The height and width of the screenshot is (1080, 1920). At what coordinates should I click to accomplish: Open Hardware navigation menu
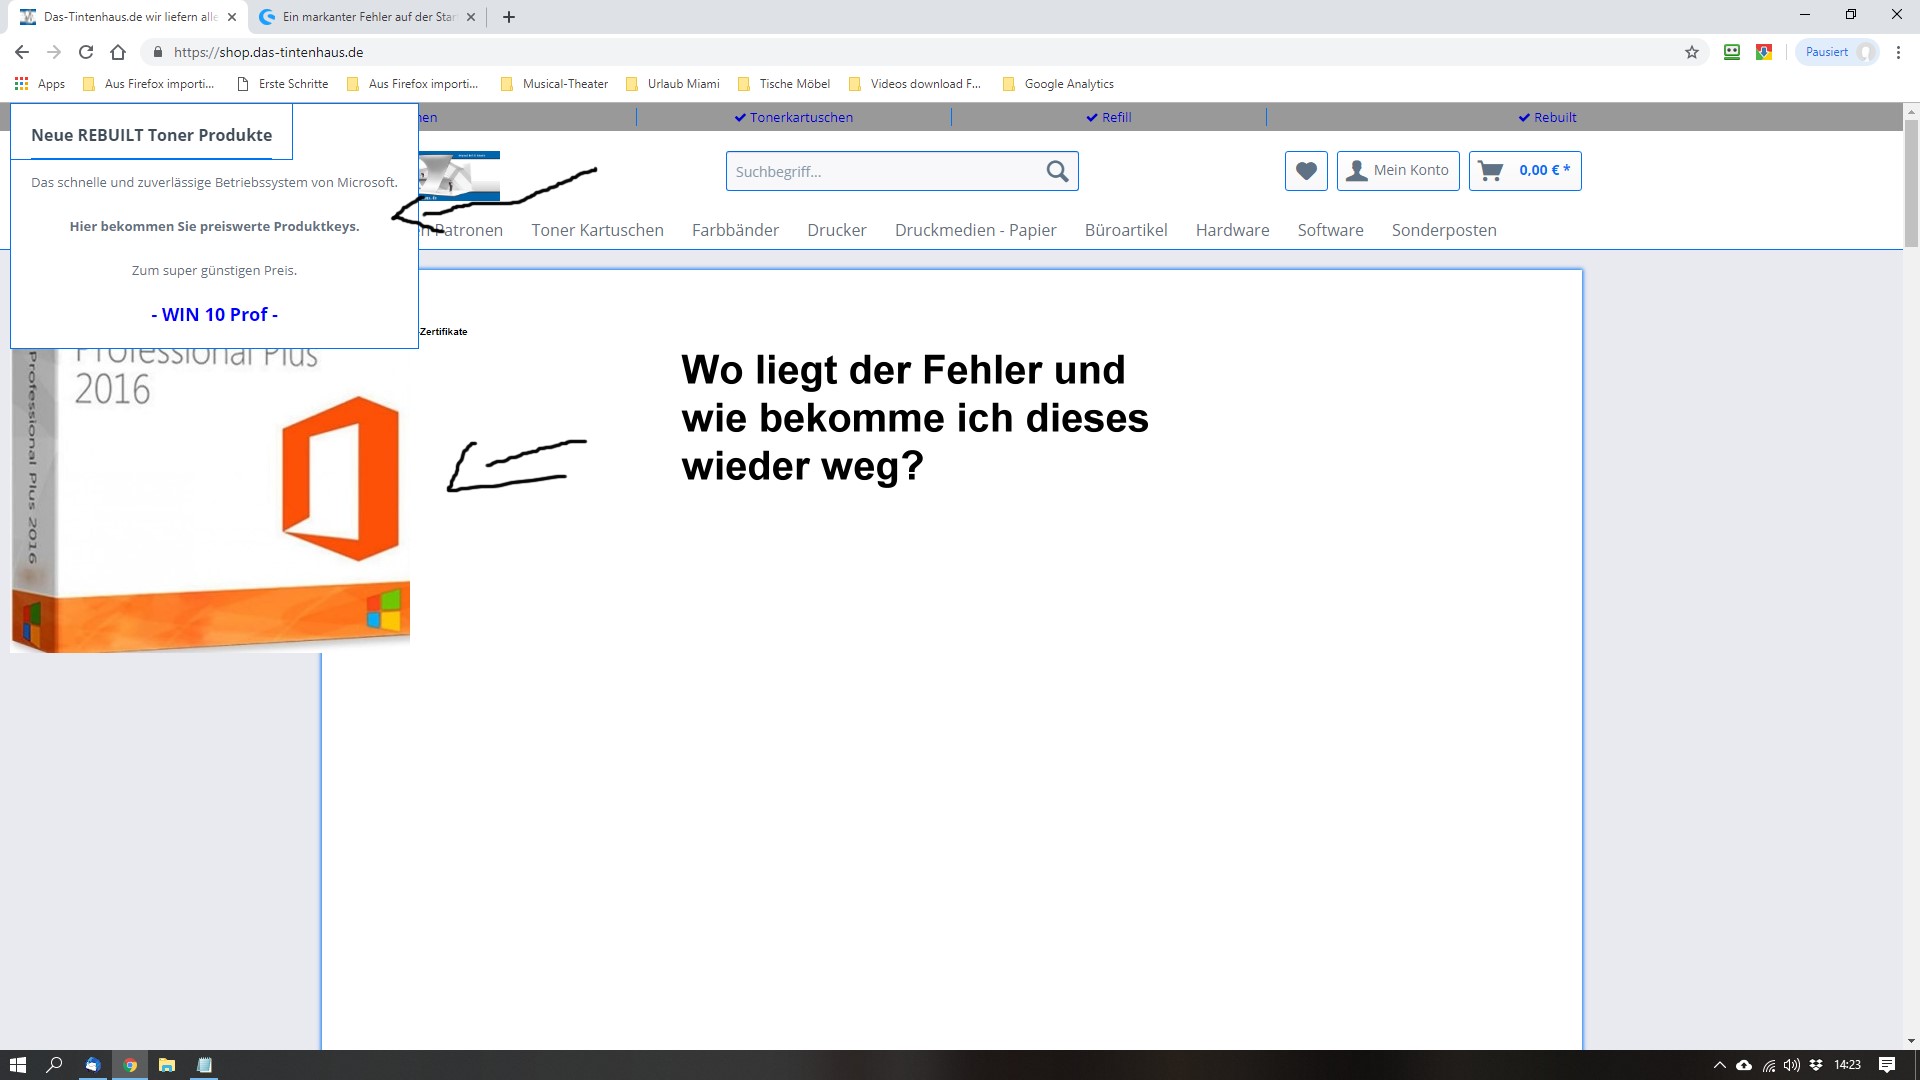[x=1233, y=230]
